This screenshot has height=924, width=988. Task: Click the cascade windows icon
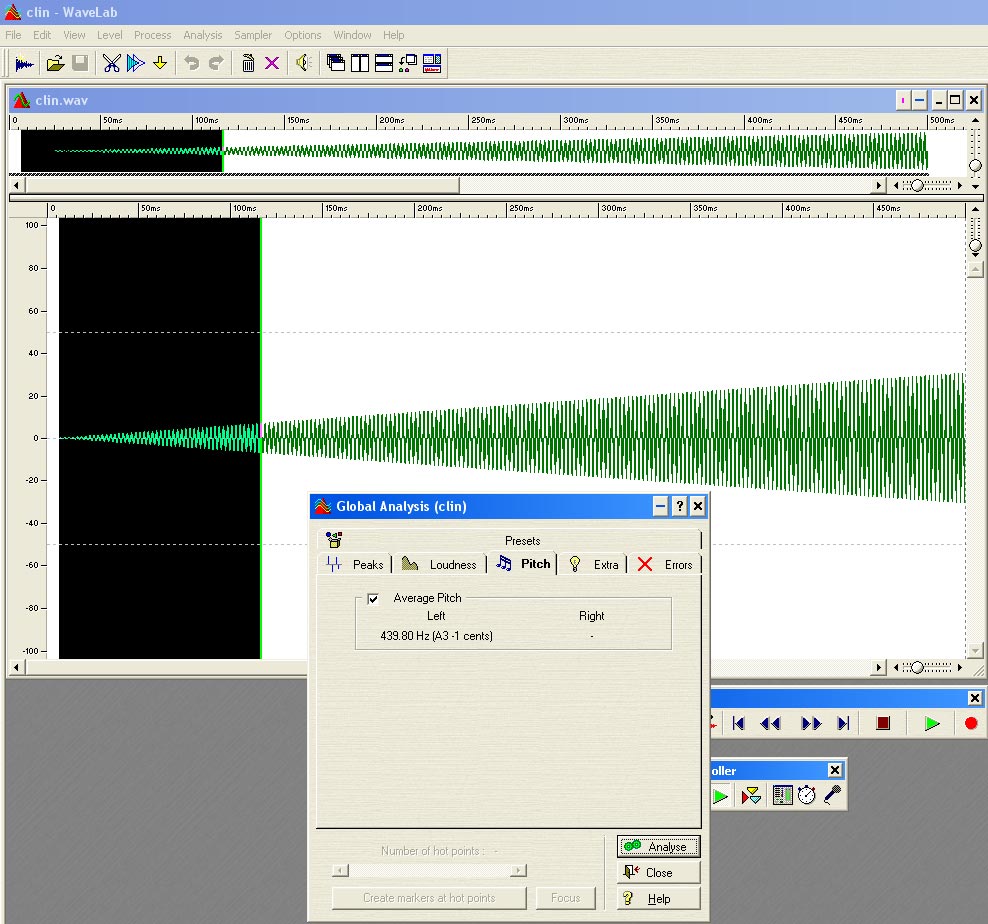tap(336, 63)
